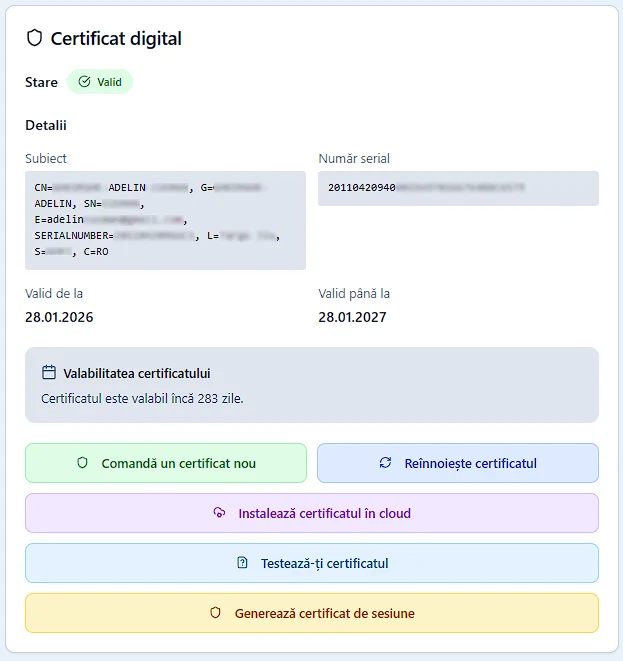
Task: Click the Subiect field label
Action: tap(46, 159)
